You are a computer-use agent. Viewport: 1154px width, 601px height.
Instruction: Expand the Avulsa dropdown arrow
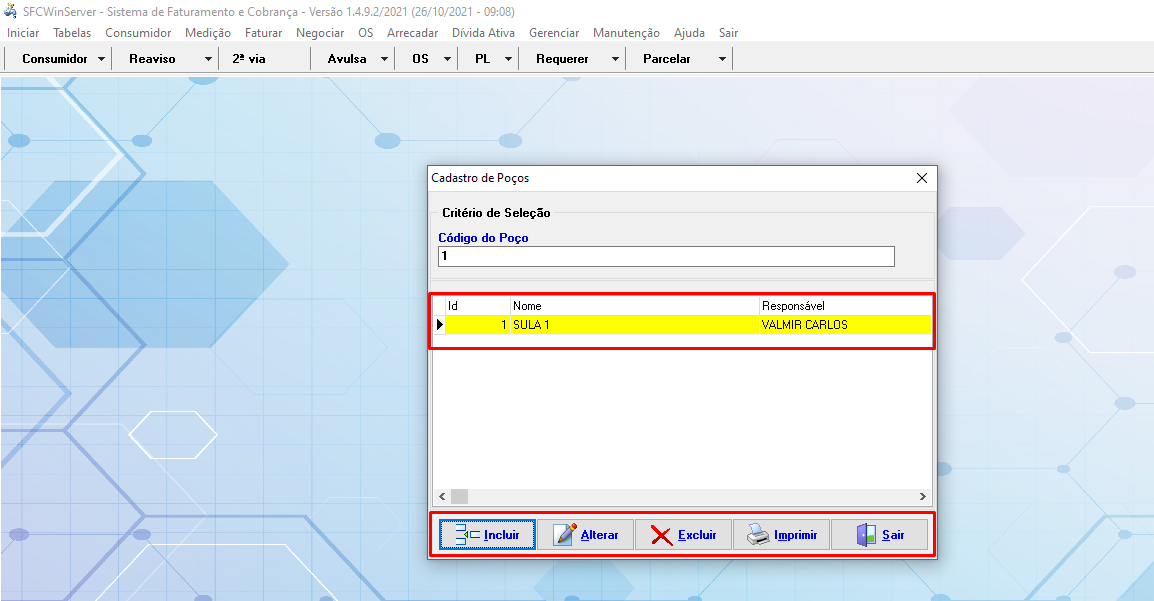coord(384,59)
